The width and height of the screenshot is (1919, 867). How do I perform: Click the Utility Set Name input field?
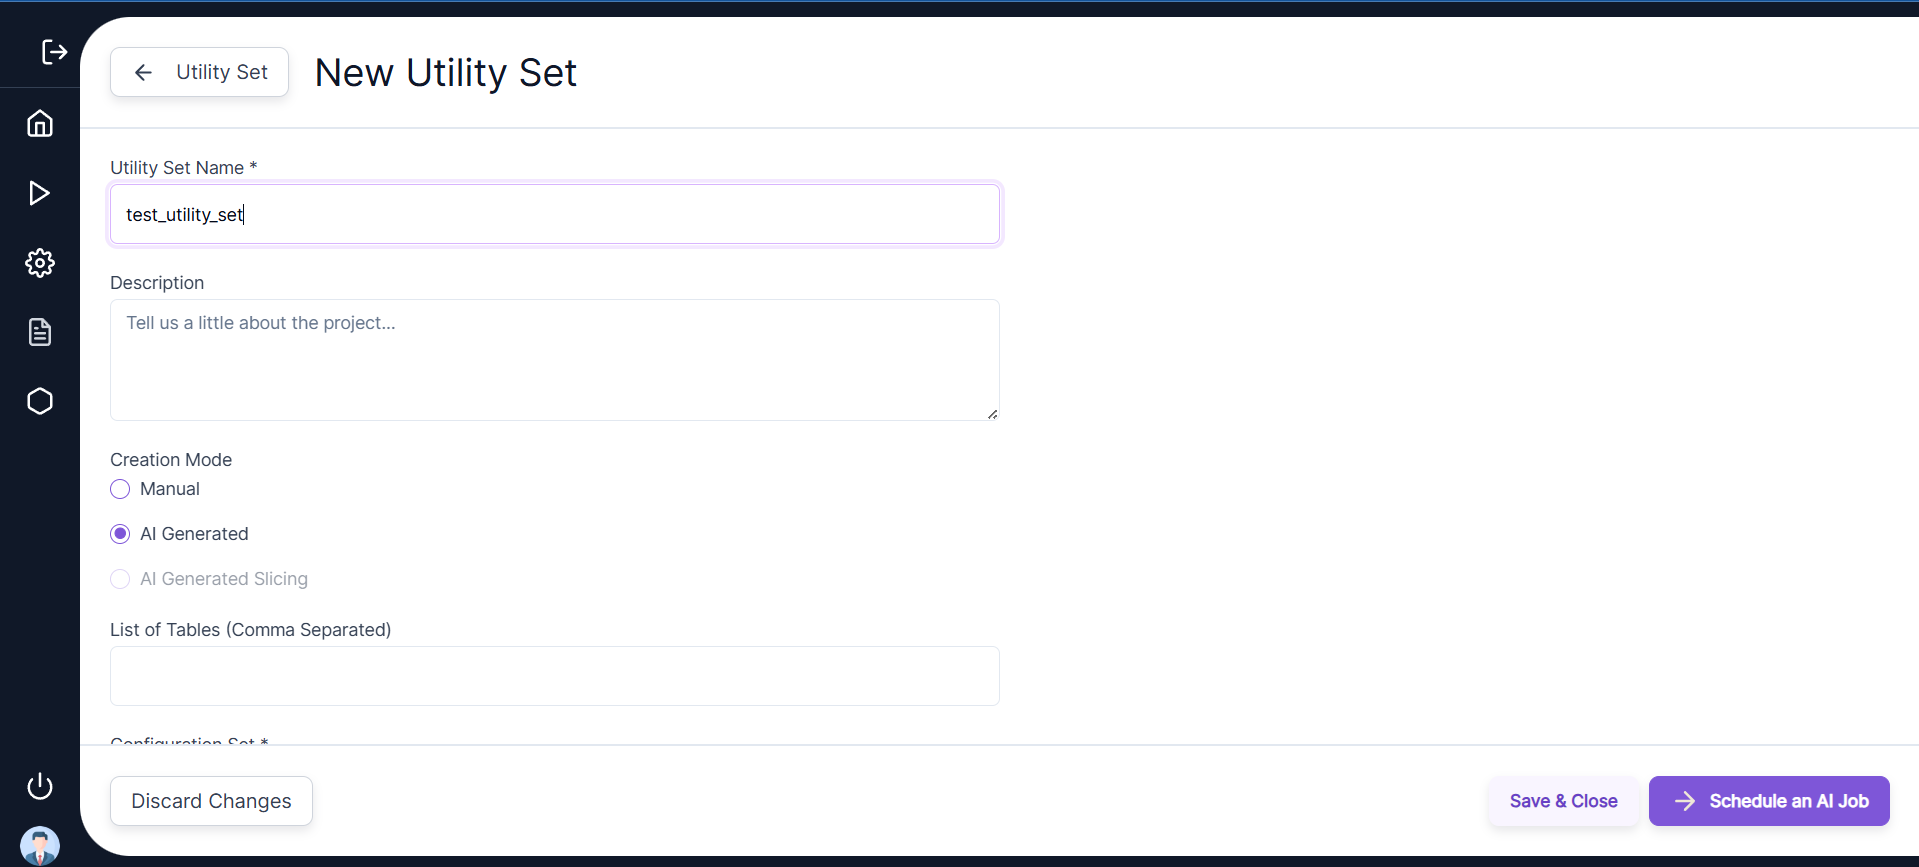point(554,213)
